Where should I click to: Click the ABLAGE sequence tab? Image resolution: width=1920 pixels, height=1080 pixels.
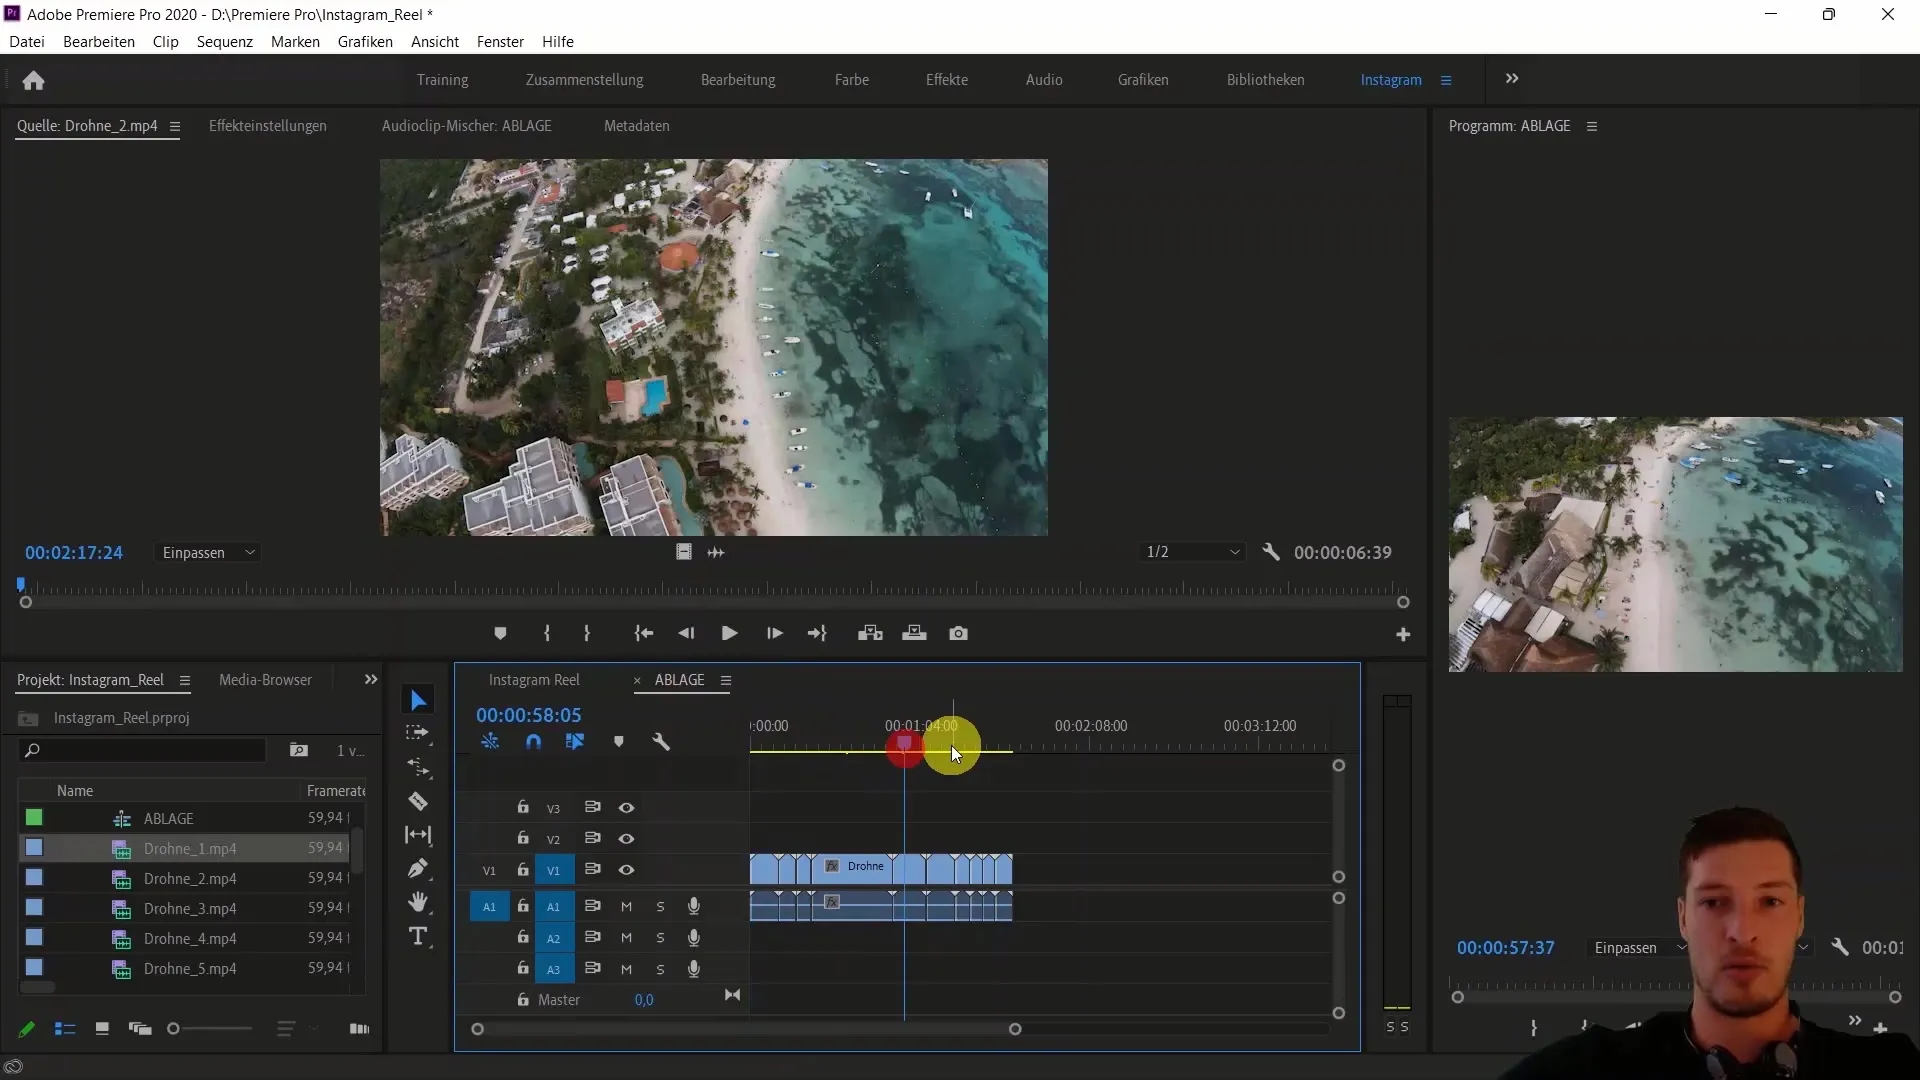coord(680,679)
